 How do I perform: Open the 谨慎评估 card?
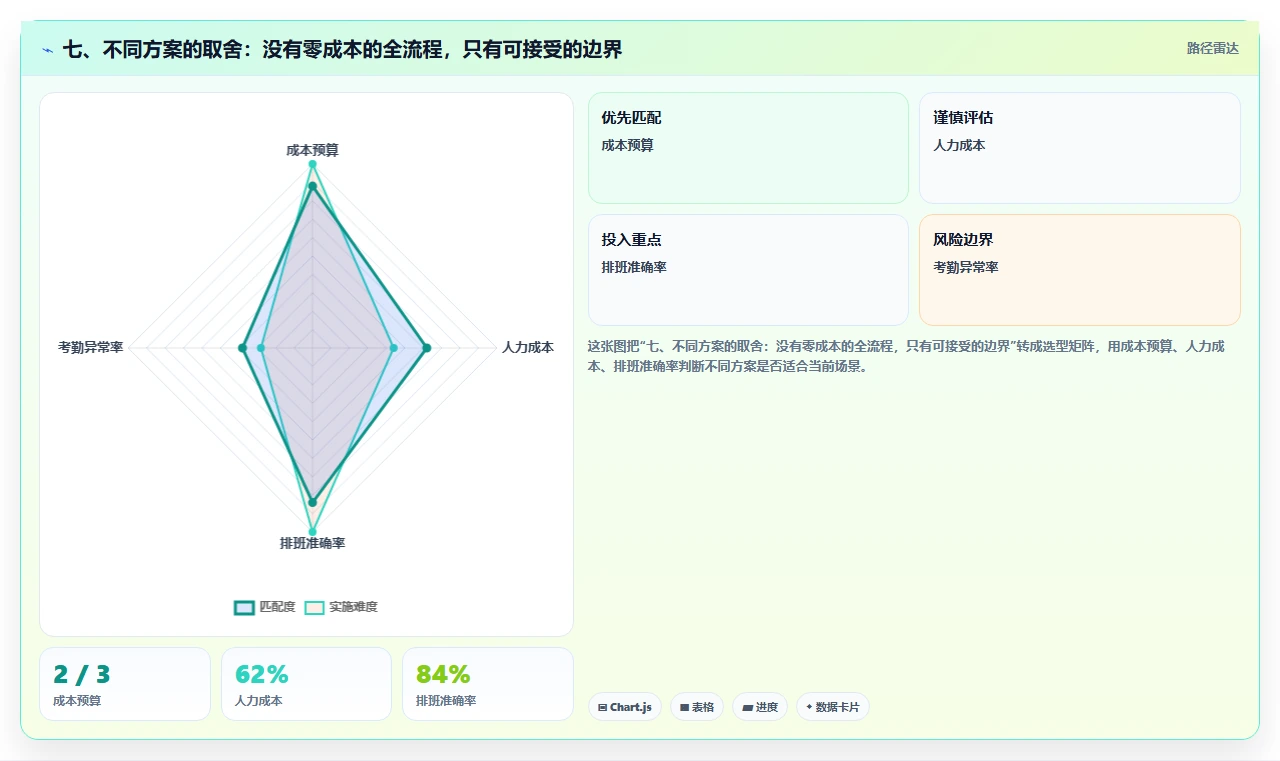[1080, 148]
